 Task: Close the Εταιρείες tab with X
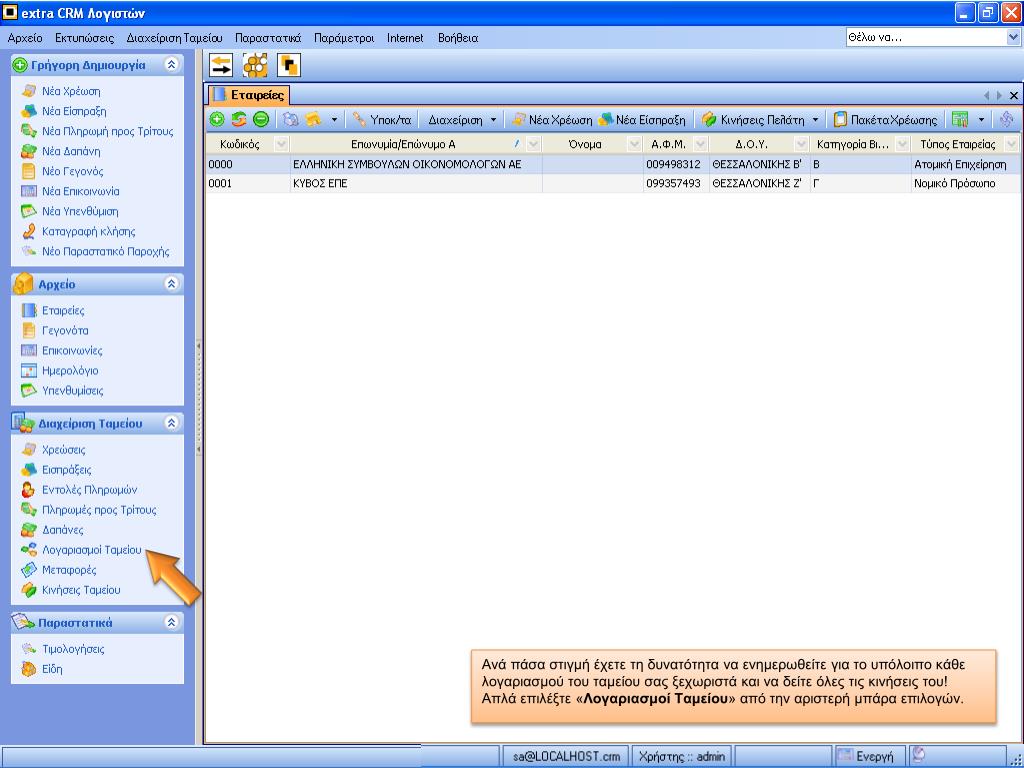pyautogui.click(x=1014, y=96)
